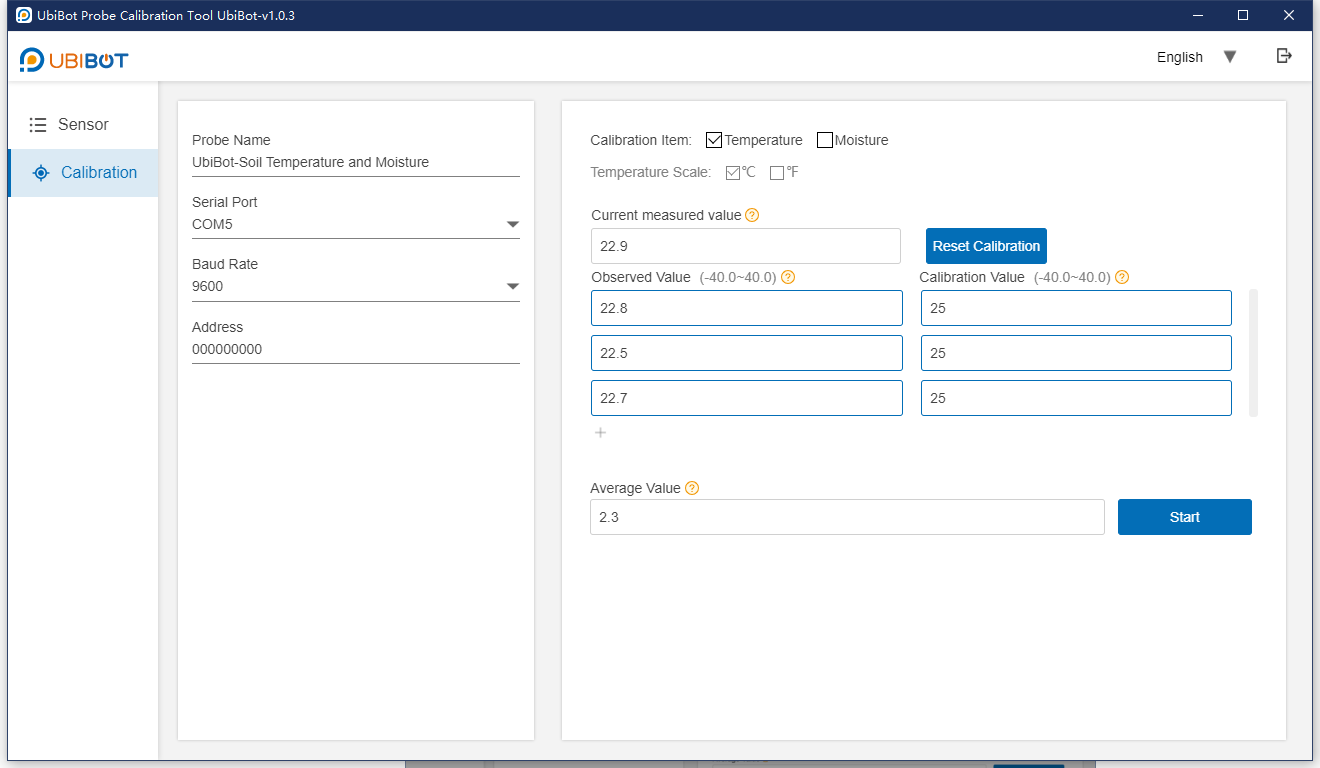Image resolution: width=1320 pixels, height=768 pixels.
Task: Add a calibration row with plus icon
Action: coord(601,433)
